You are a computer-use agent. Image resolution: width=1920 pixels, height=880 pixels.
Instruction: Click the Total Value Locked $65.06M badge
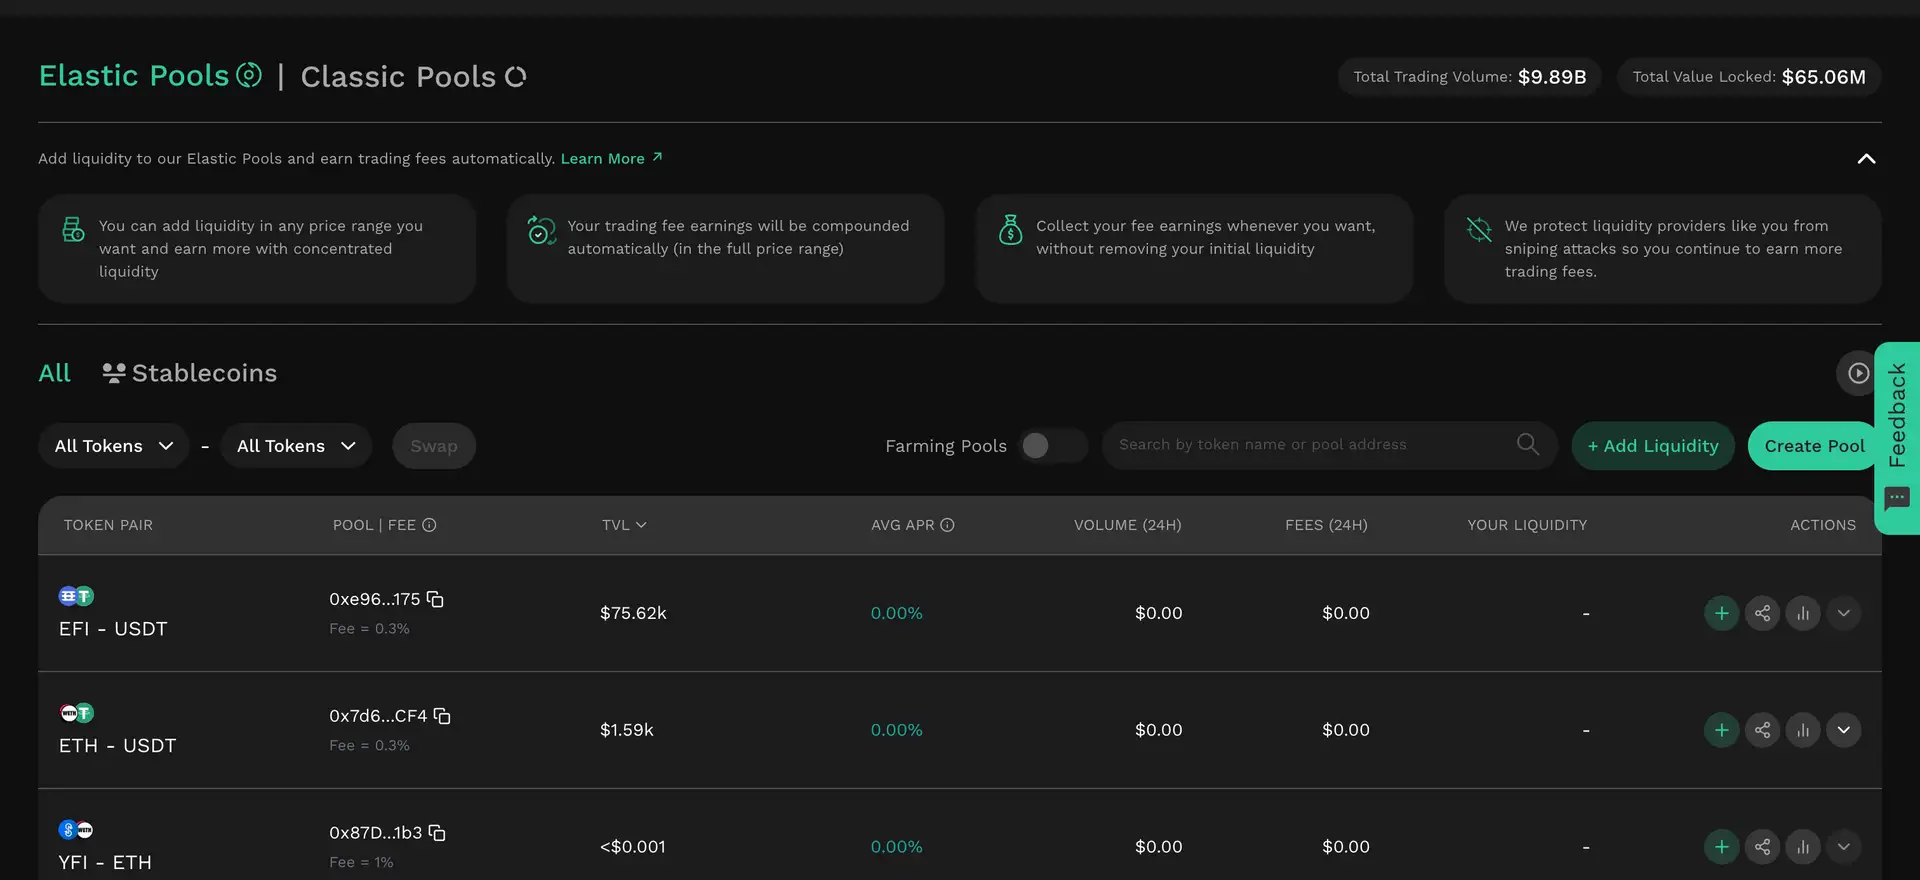click(x=1749, y=77)
